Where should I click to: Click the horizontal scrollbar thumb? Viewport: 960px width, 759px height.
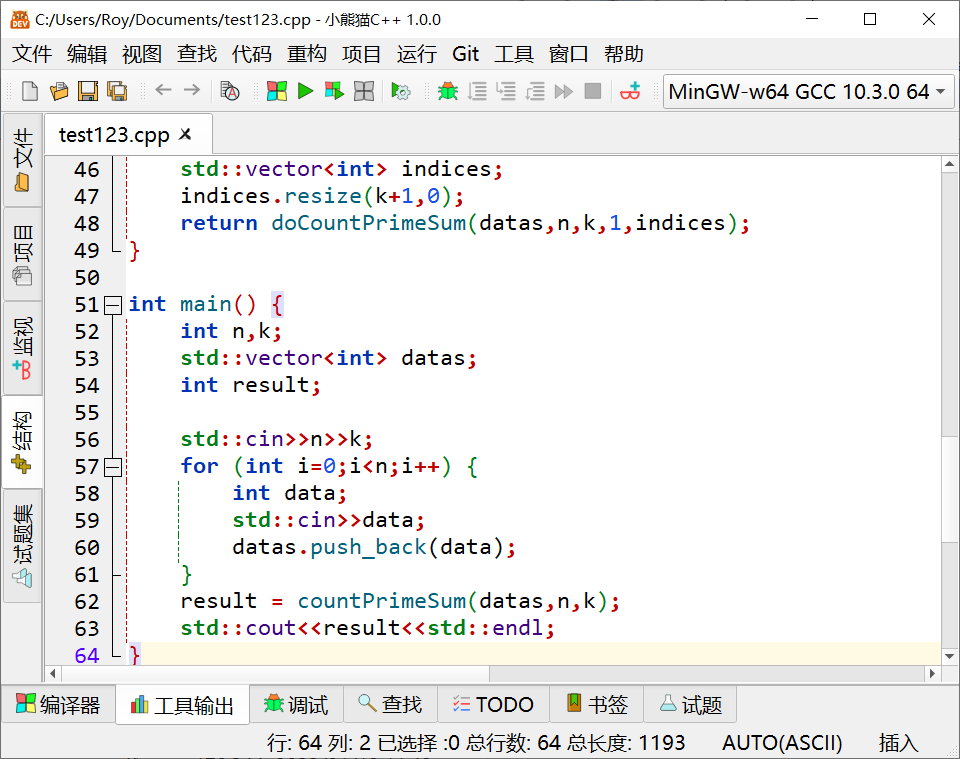[276, 674]
